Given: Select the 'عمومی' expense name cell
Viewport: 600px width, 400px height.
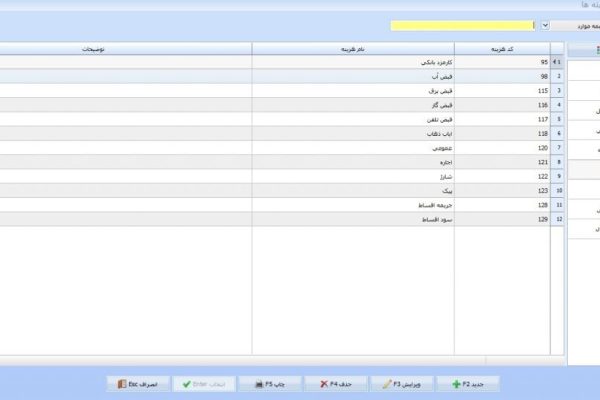Looking at the screenshot, I should pos(353,148).
